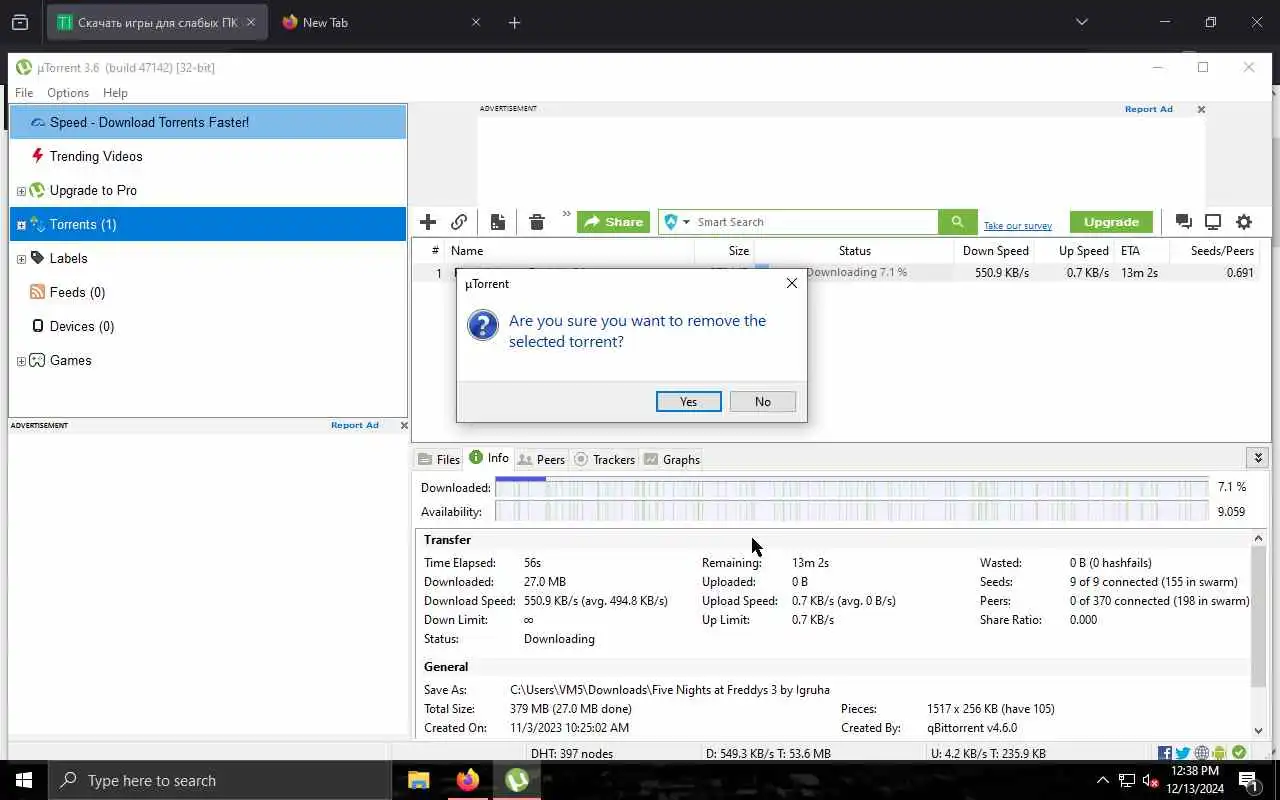This screenshot has height=800, width=1280.
Task: Click the green Upgrade button
Action: click(x=1111, y=222)
